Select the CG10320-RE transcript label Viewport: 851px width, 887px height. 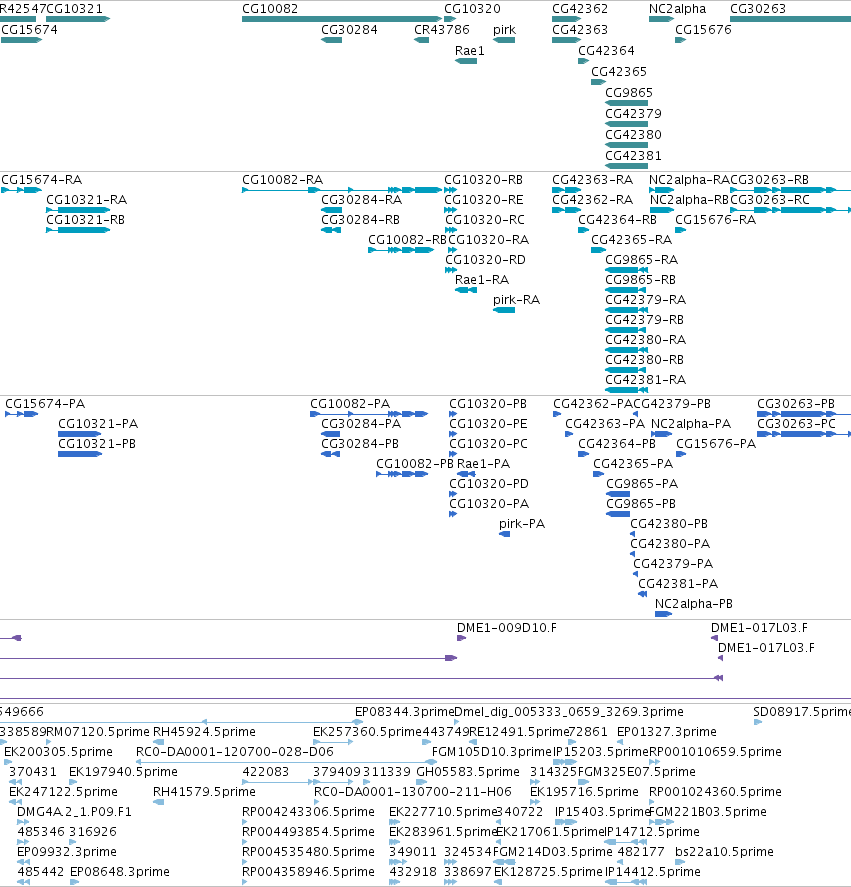click(484, 200)
